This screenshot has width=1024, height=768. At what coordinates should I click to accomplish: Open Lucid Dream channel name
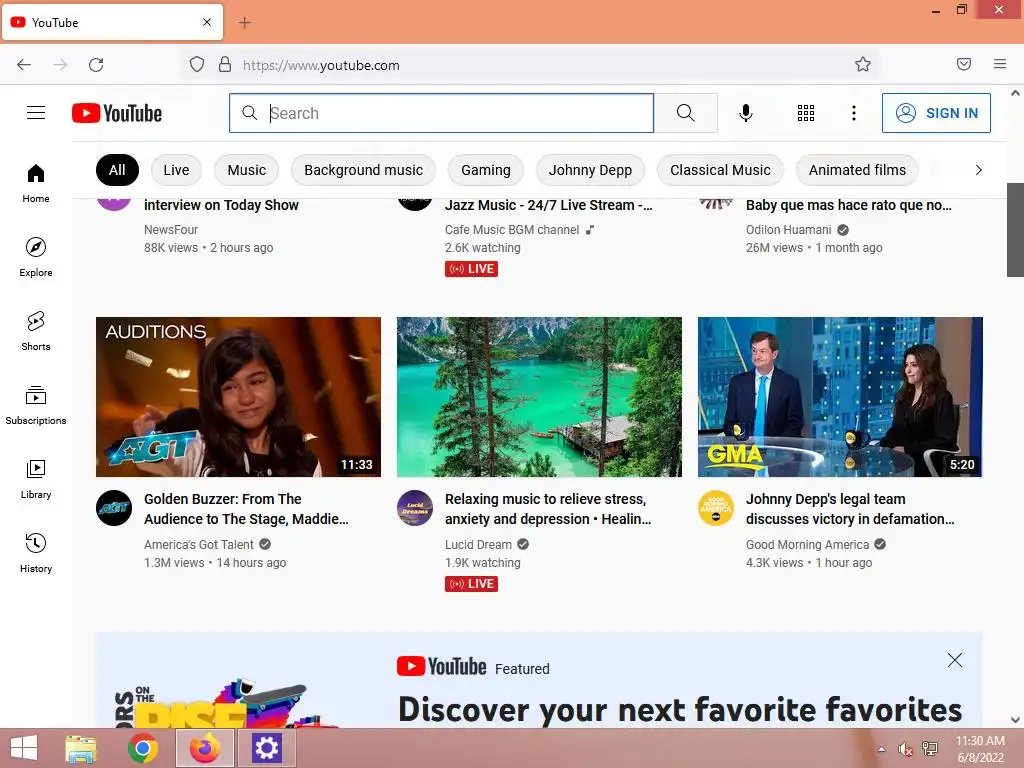[x=478, y=545]
